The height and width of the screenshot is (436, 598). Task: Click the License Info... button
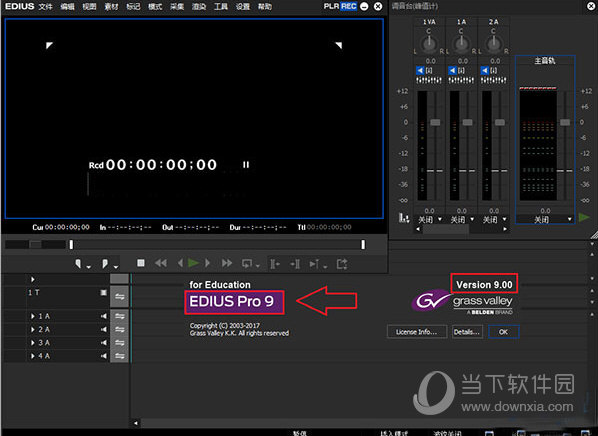point(416,332)
